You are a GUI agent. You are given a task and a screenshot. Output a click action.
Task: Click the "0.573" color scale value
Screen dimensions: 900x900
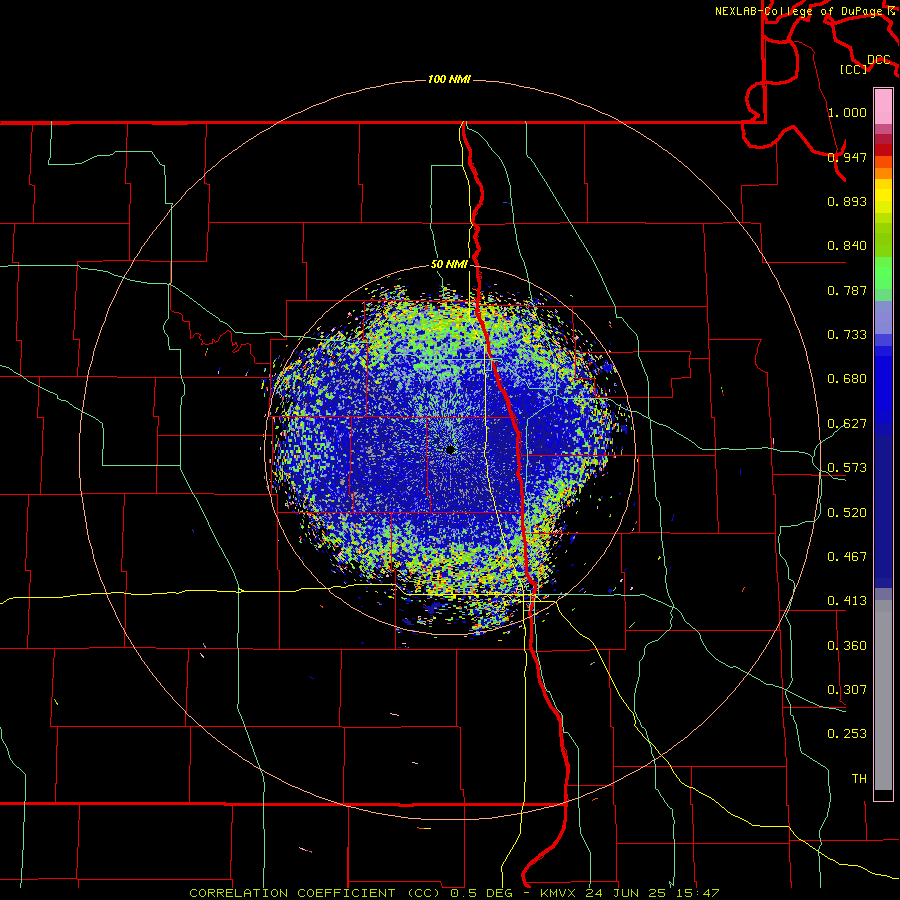847,468
